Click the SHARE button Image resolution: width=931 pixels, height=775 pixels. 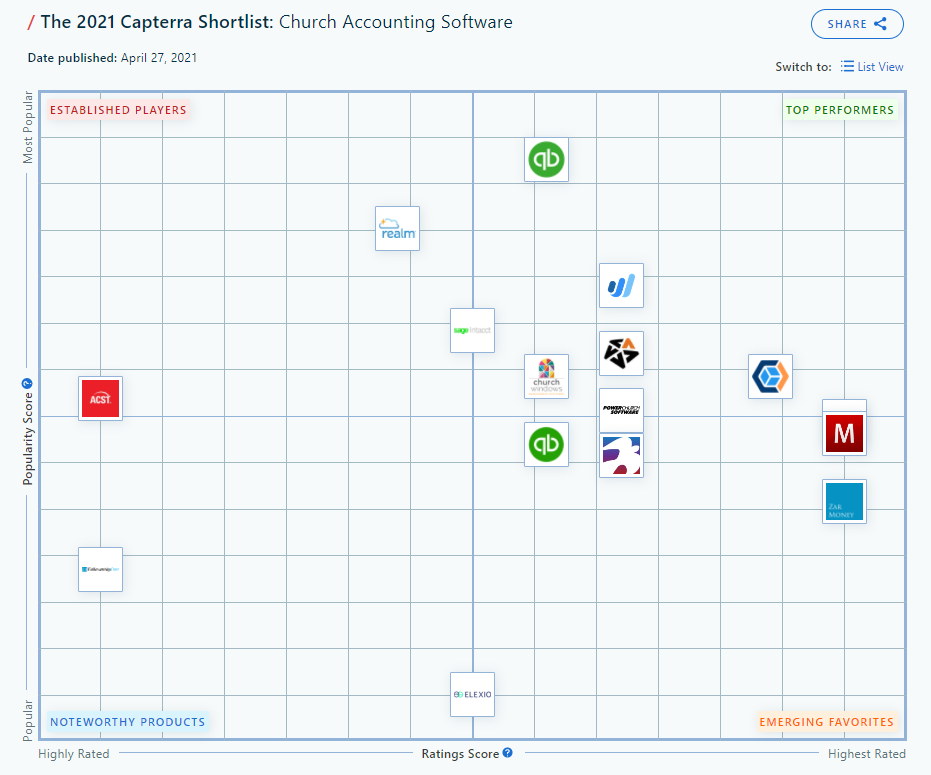click(x=857, y=24)
